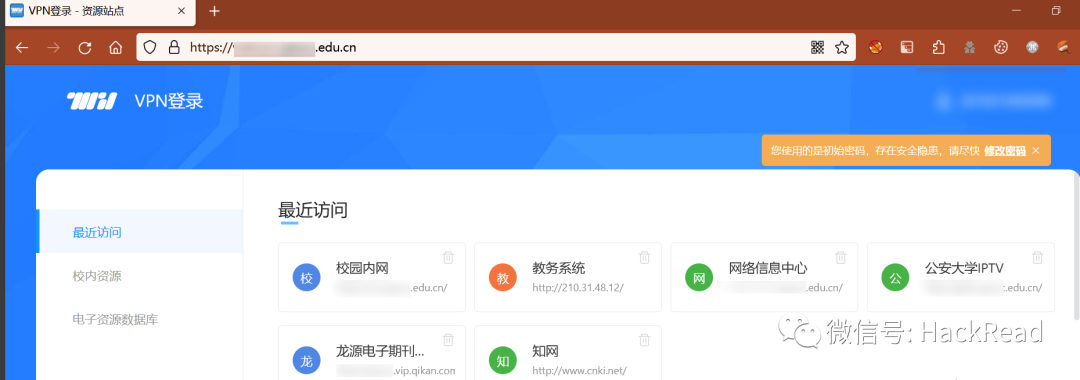Select the VPN登录 - 资源站点 tab
The height and width of the screenshot is (380, 1080).
tap(100, 12)
